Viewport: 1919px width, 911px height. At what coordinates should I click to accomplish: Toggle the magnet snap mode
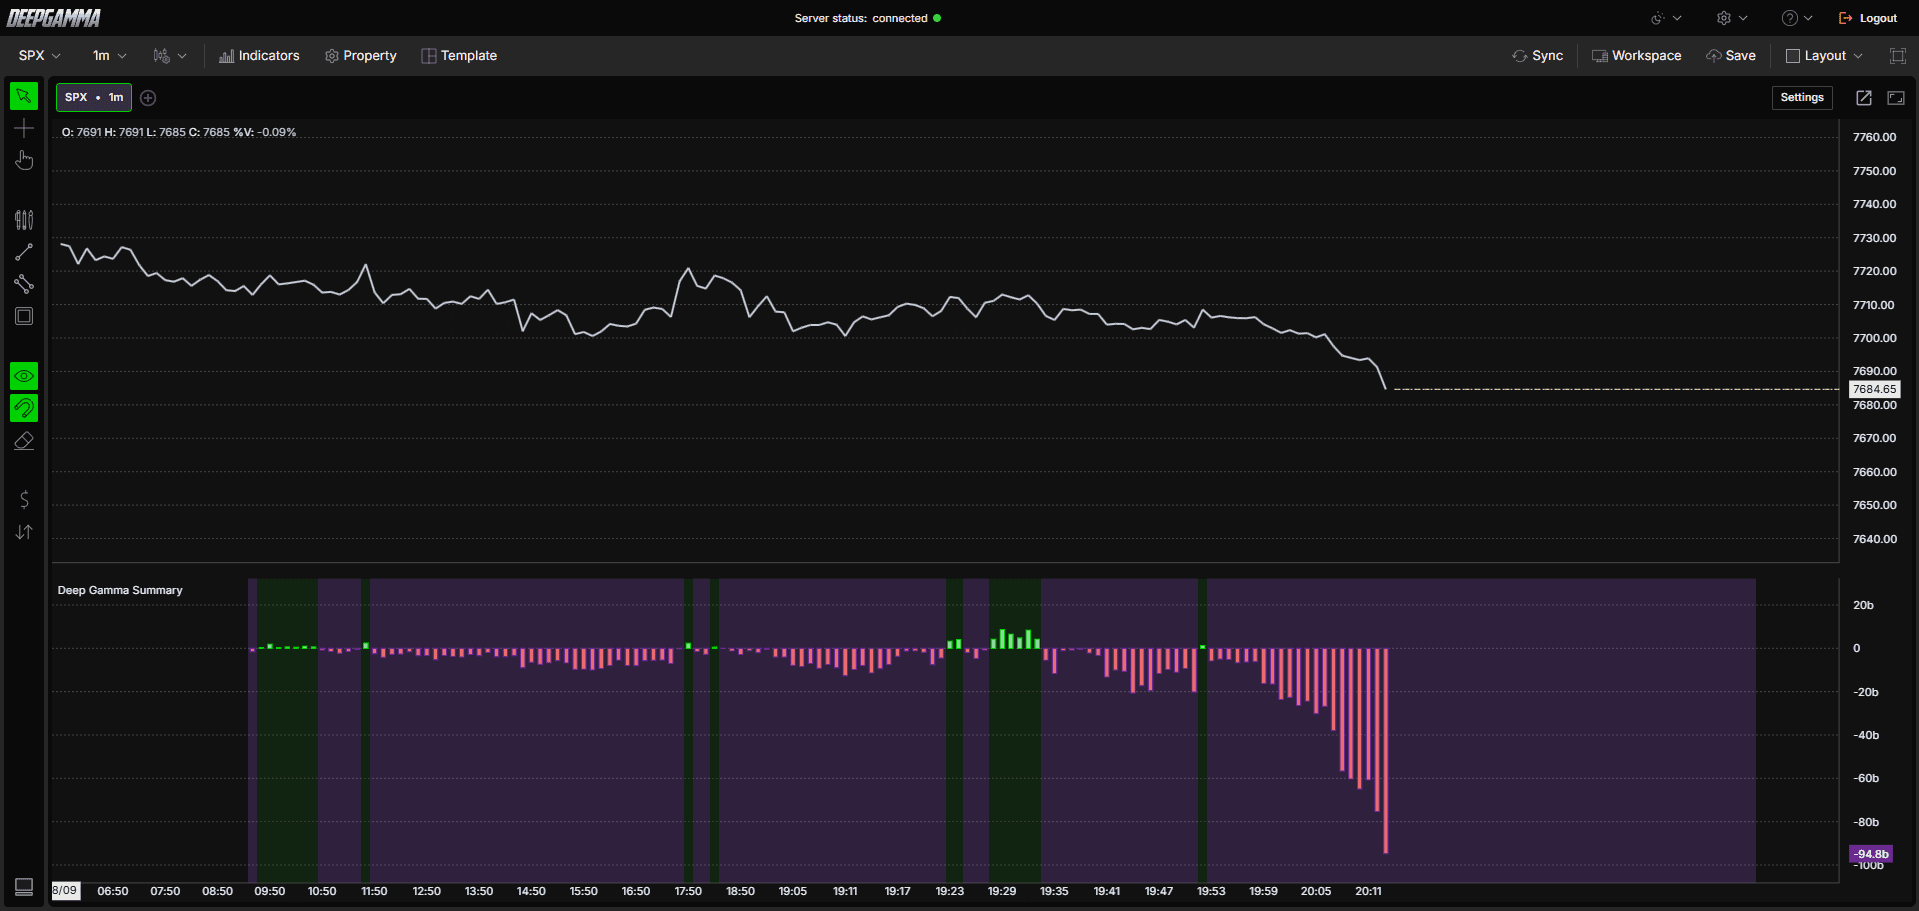(x=24, y=408)
